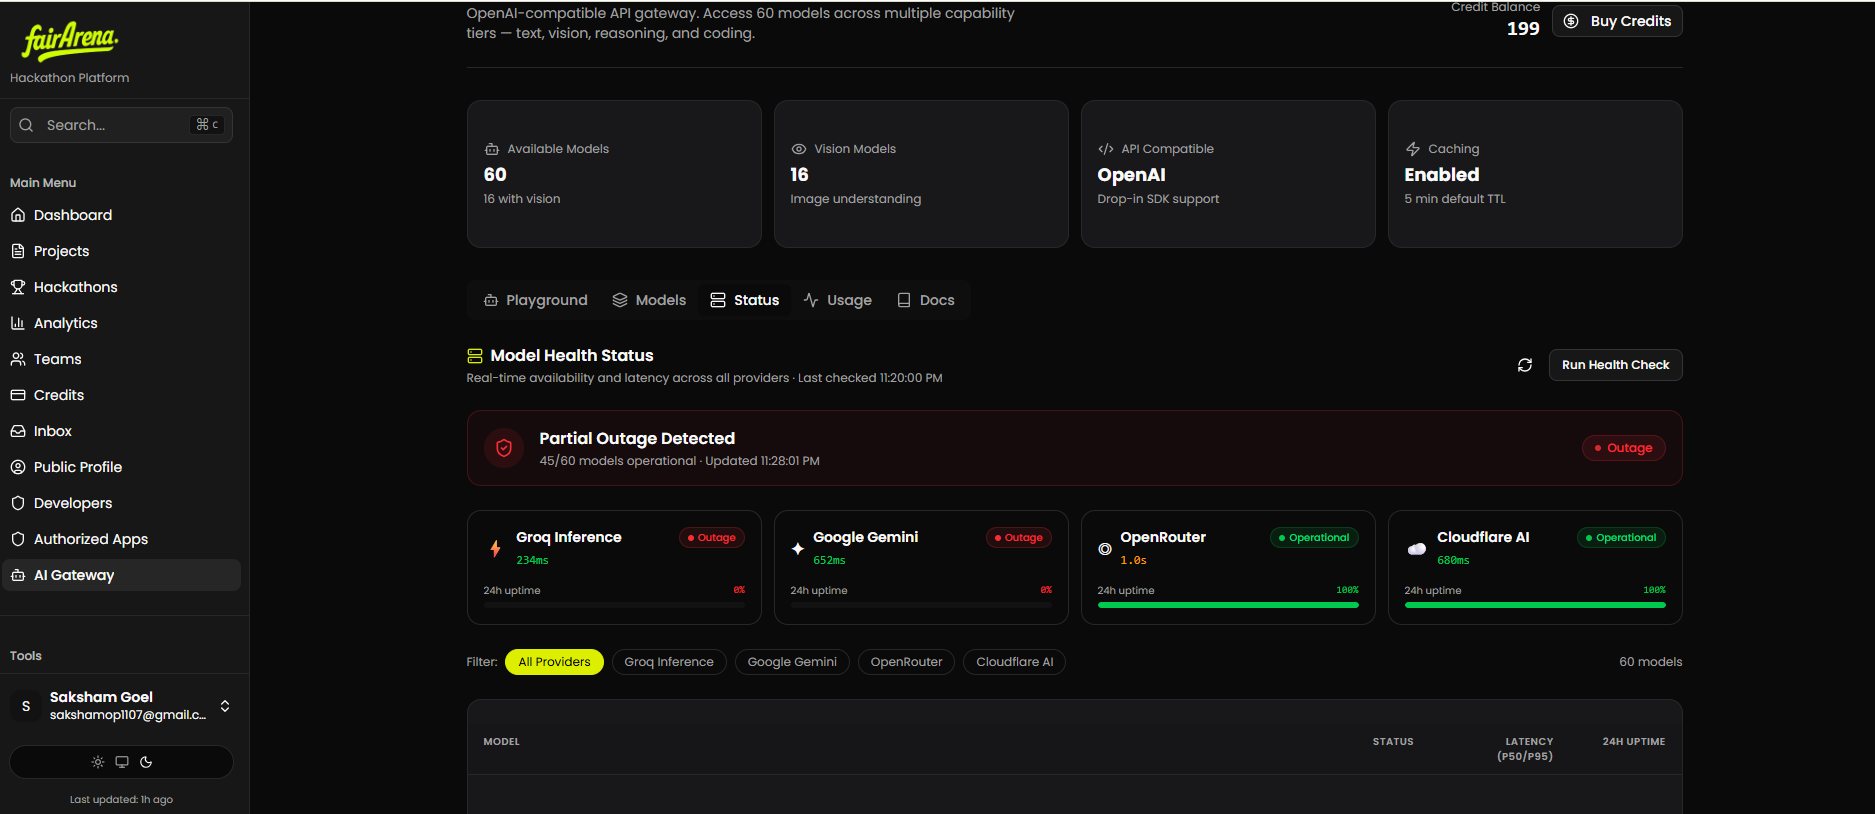Click the lightning icon on Caching card
The height and width of the screenshot is (814, 1875).
click(x=1413, y=149)
